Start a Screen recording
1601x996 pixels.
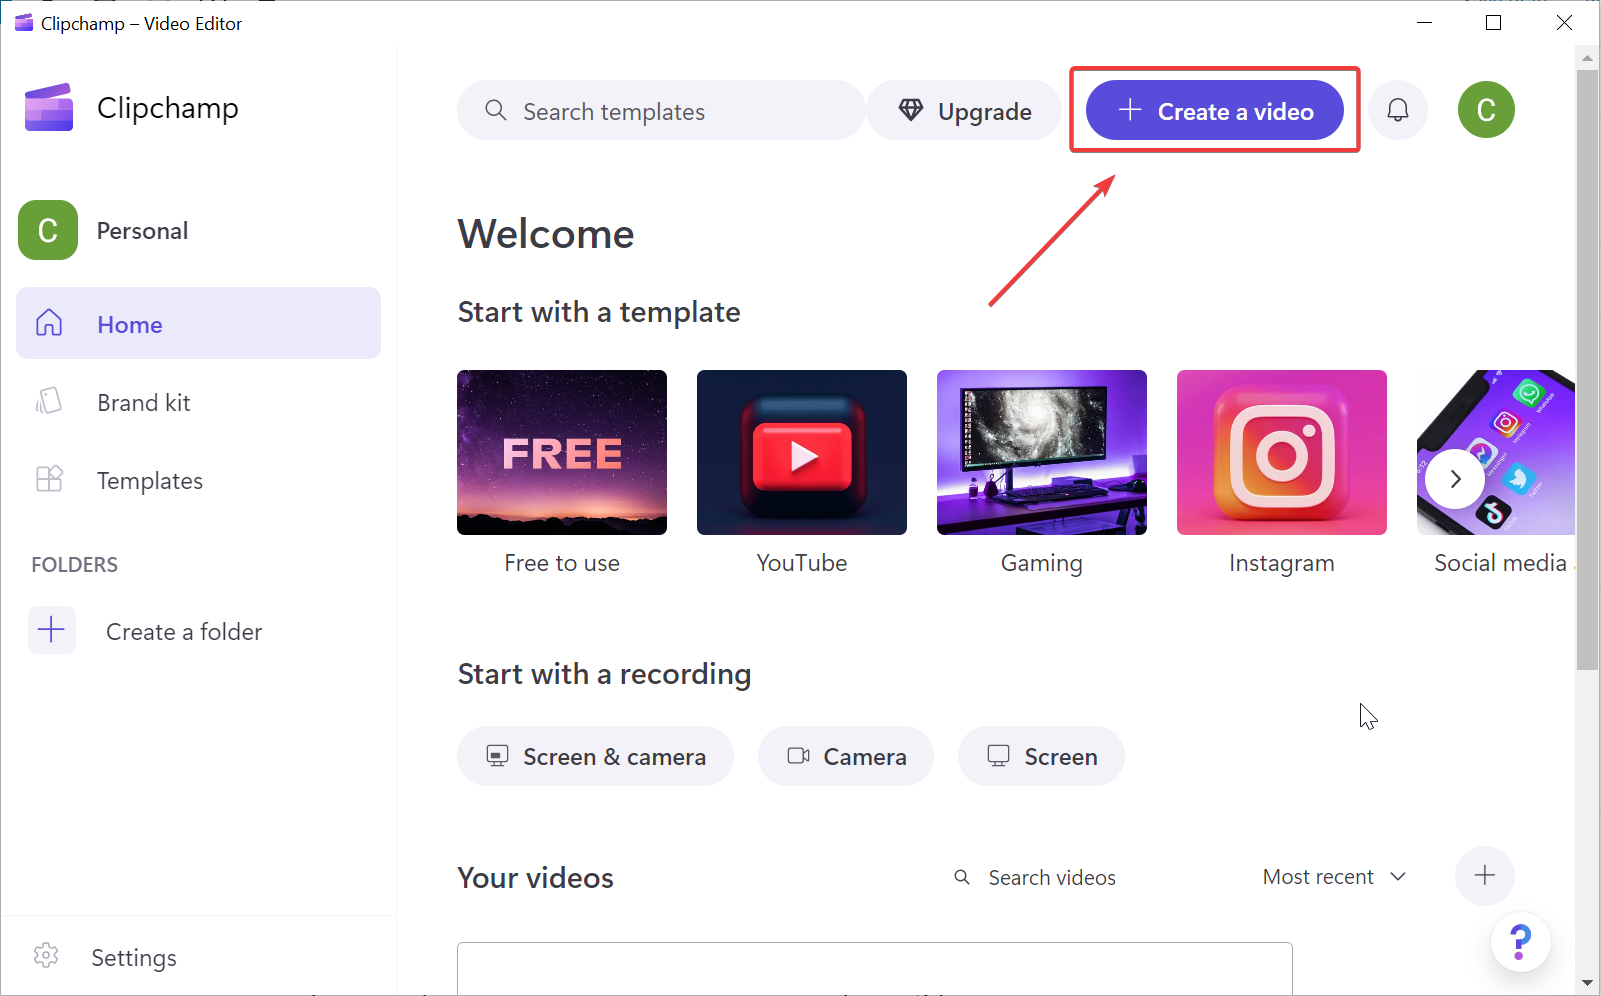click(x=1040, y=756)
